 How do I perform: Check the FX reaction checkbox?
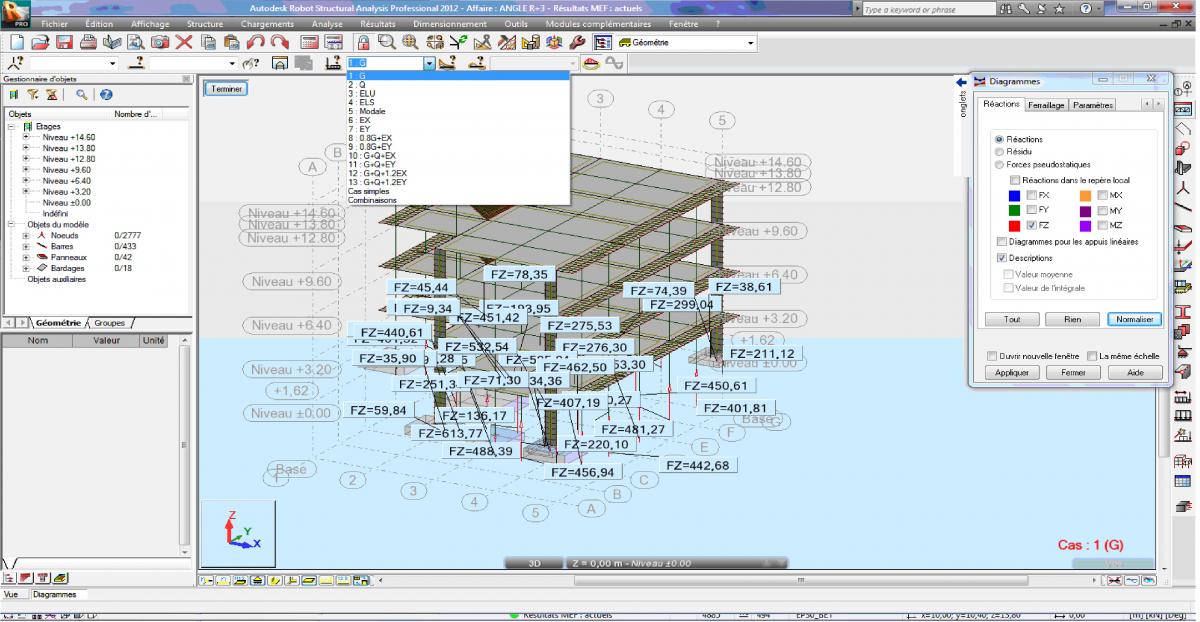tap(1030, 195)
